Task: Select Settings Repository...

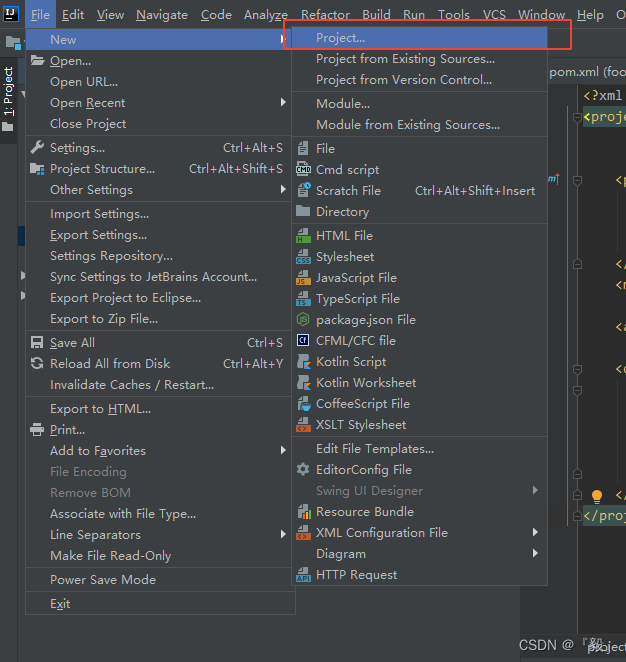Action: 158,255
